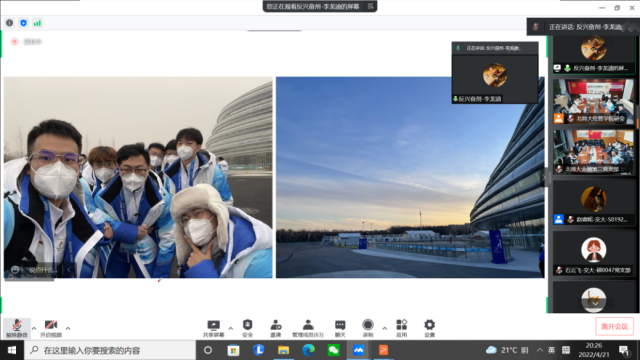Expand video options arrow beside the camera
This screenshot has height=360, width=640.
click(x=68, y=328)
